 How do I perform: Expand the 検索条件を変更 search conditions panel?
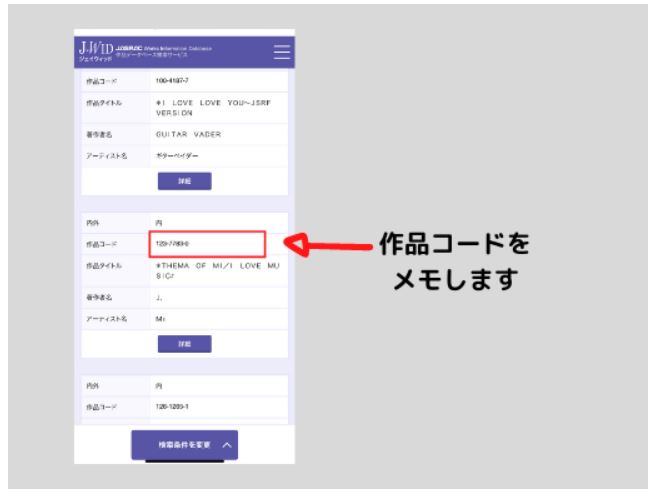[x=184, y=444]
